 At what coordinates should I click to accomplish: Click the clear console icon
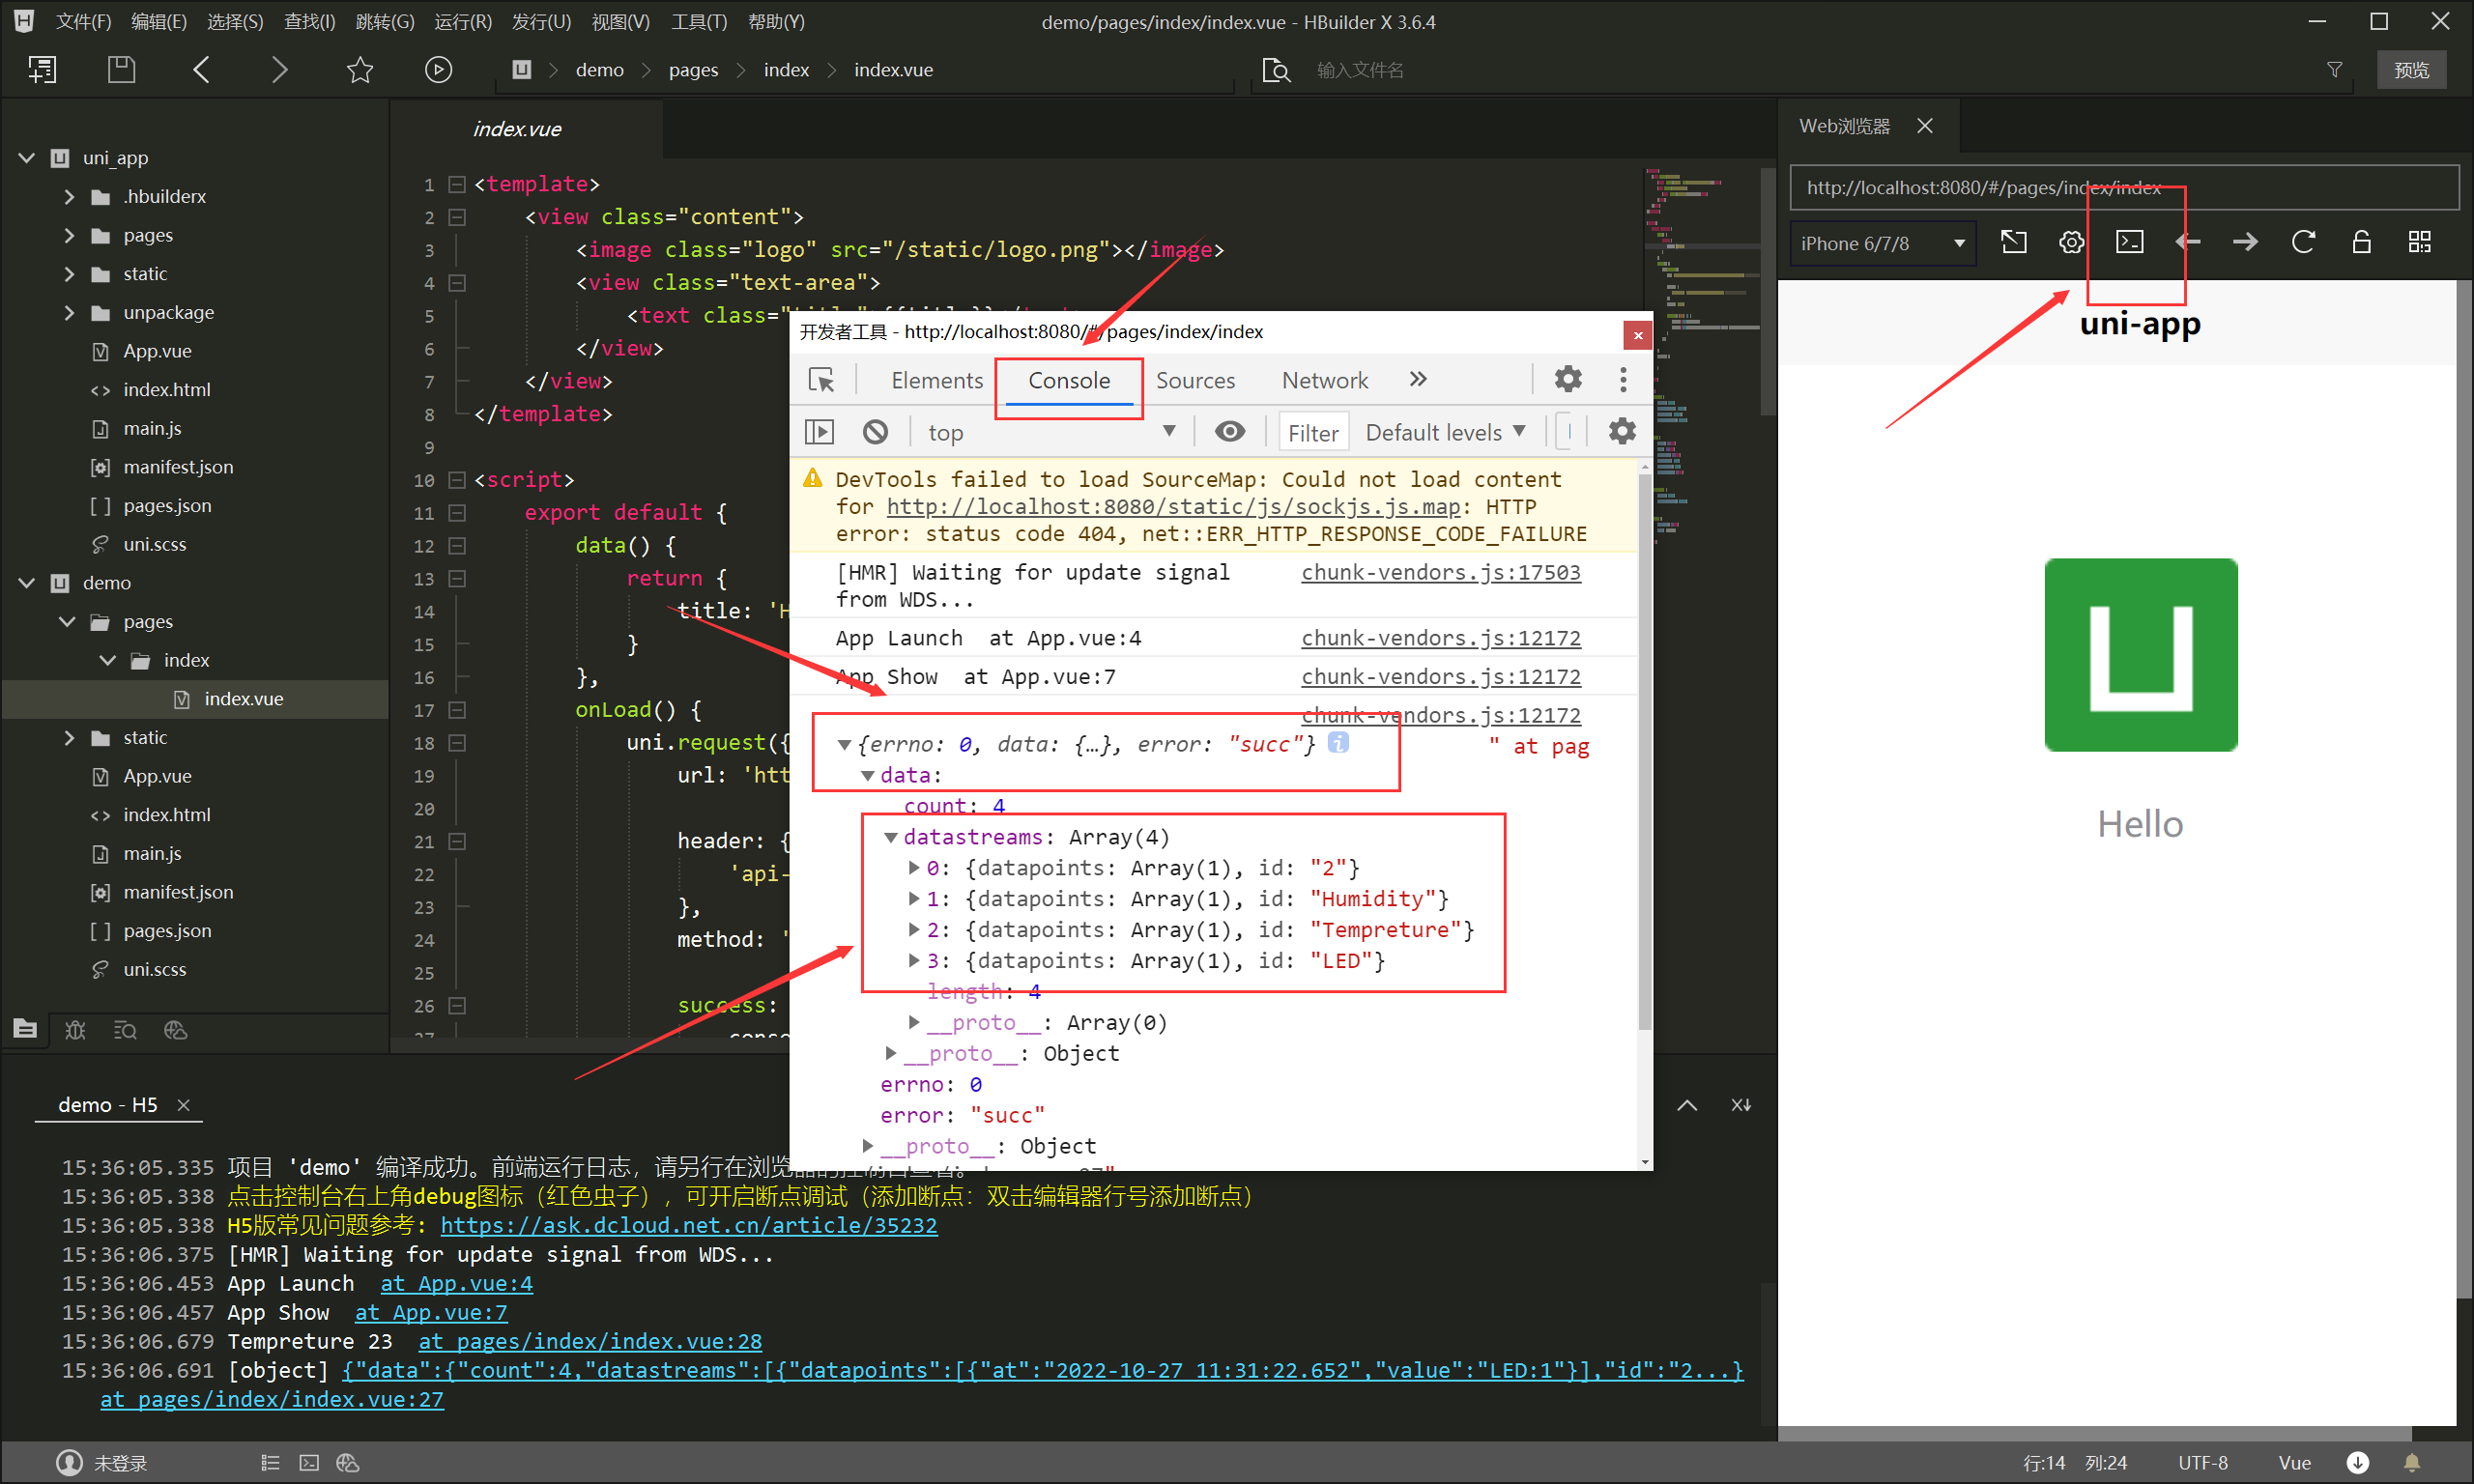(x=875, y=432)
